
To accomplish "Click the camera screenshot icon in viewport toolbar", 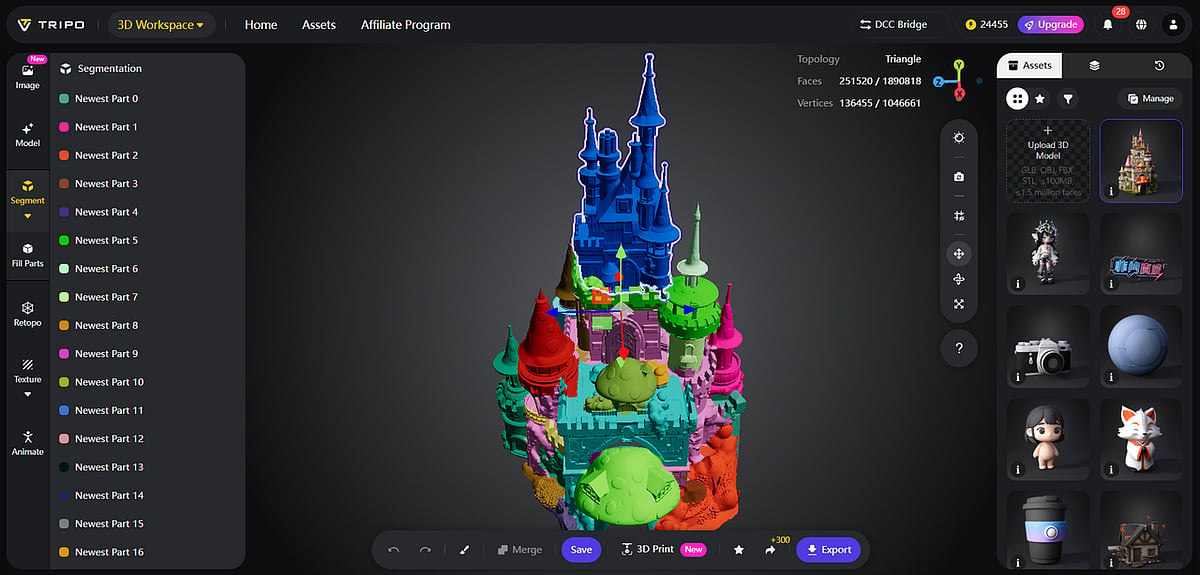I will [959, 177].
